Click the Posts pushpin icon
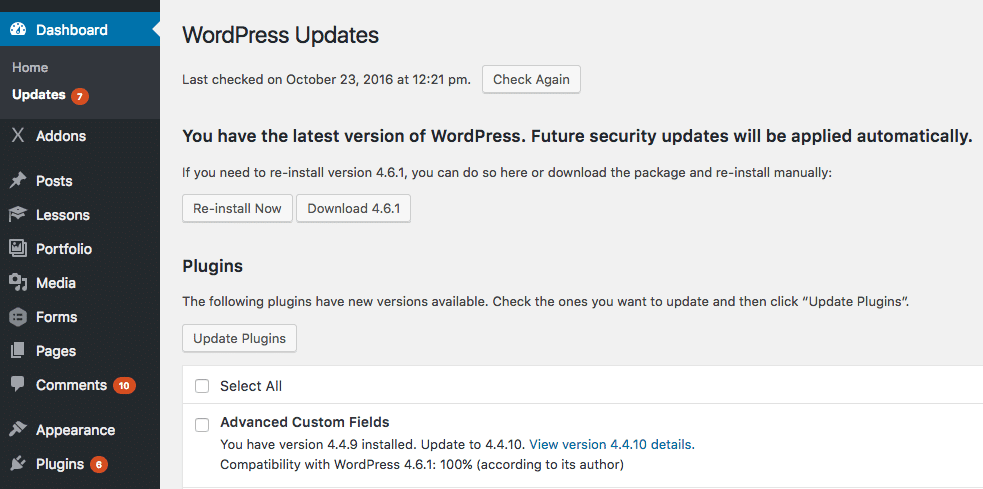This screenshot has height=489, width=983. pyautogui.click(x=18, y=181)
